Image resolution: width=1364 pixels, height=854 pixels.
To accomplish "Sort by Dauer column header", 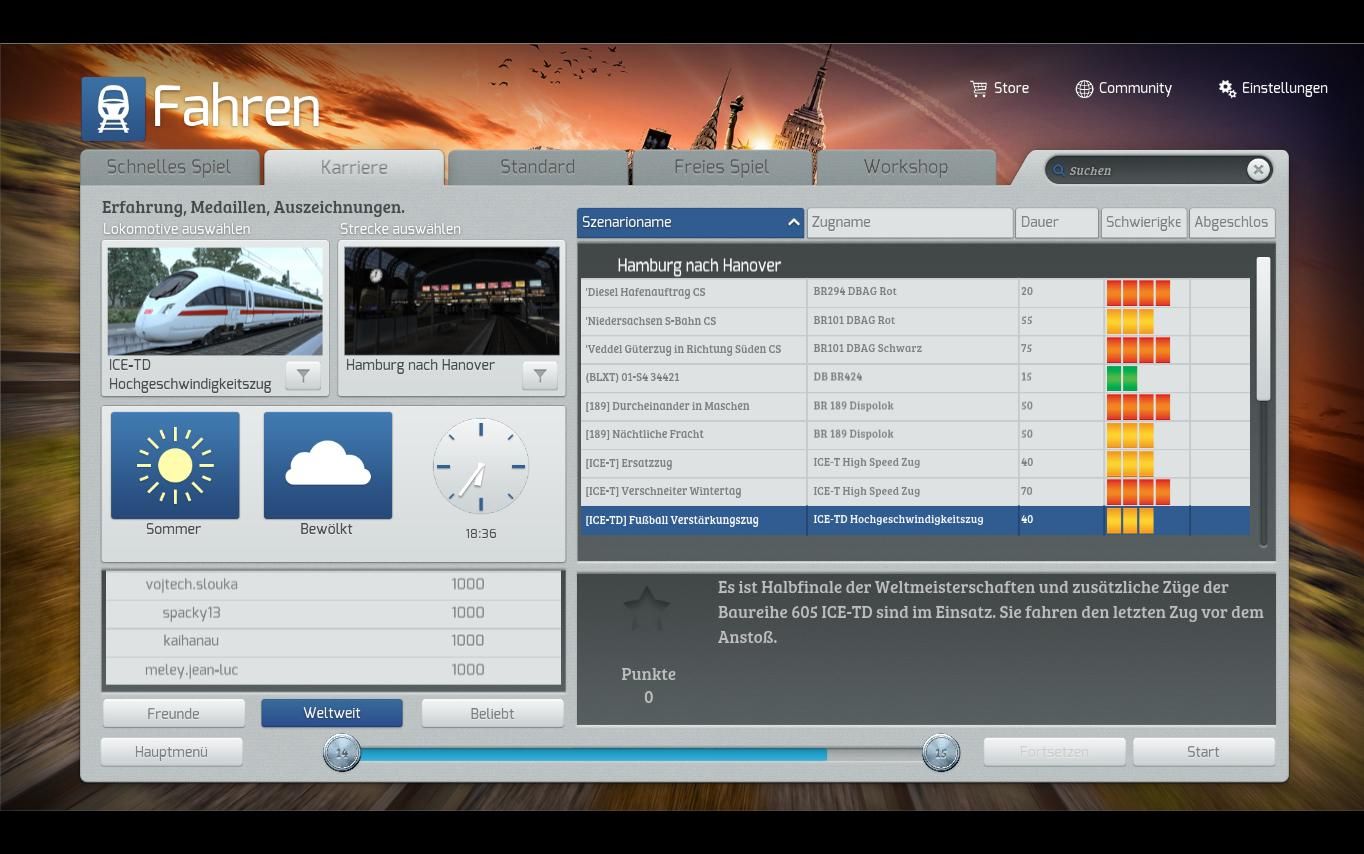I will tap(1057, 223).
